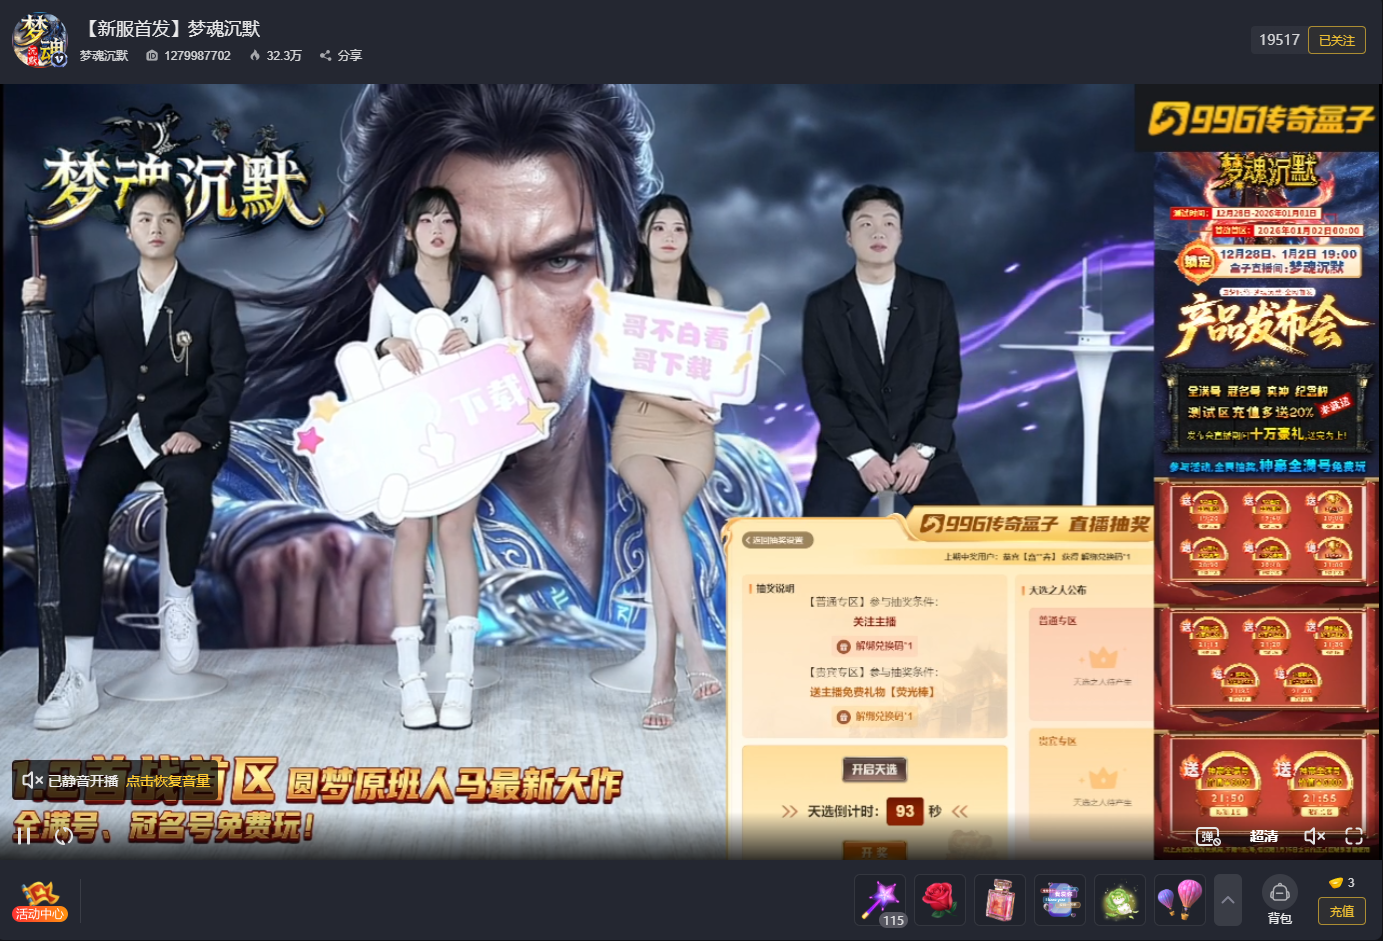The height and width of the screenshot is (941, 1383).
Task: Click the streamer avatar 梦魂沉默
Action: coord(40,40)
